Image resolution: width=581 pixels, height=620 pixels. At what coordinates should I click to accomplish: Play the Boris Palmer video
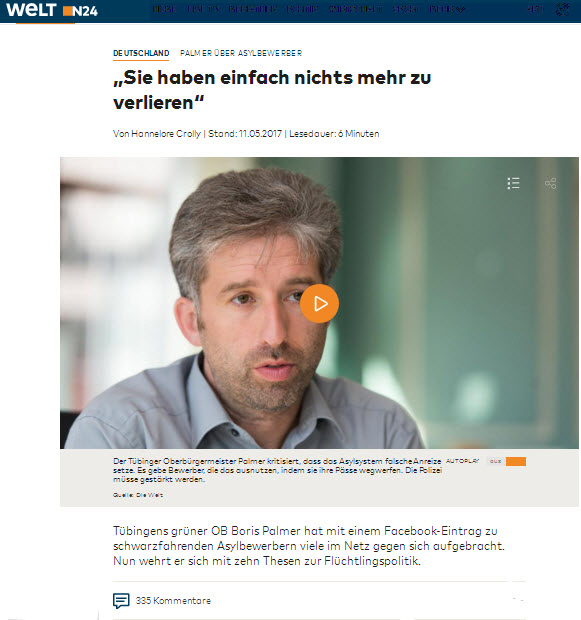click(319, 304)
